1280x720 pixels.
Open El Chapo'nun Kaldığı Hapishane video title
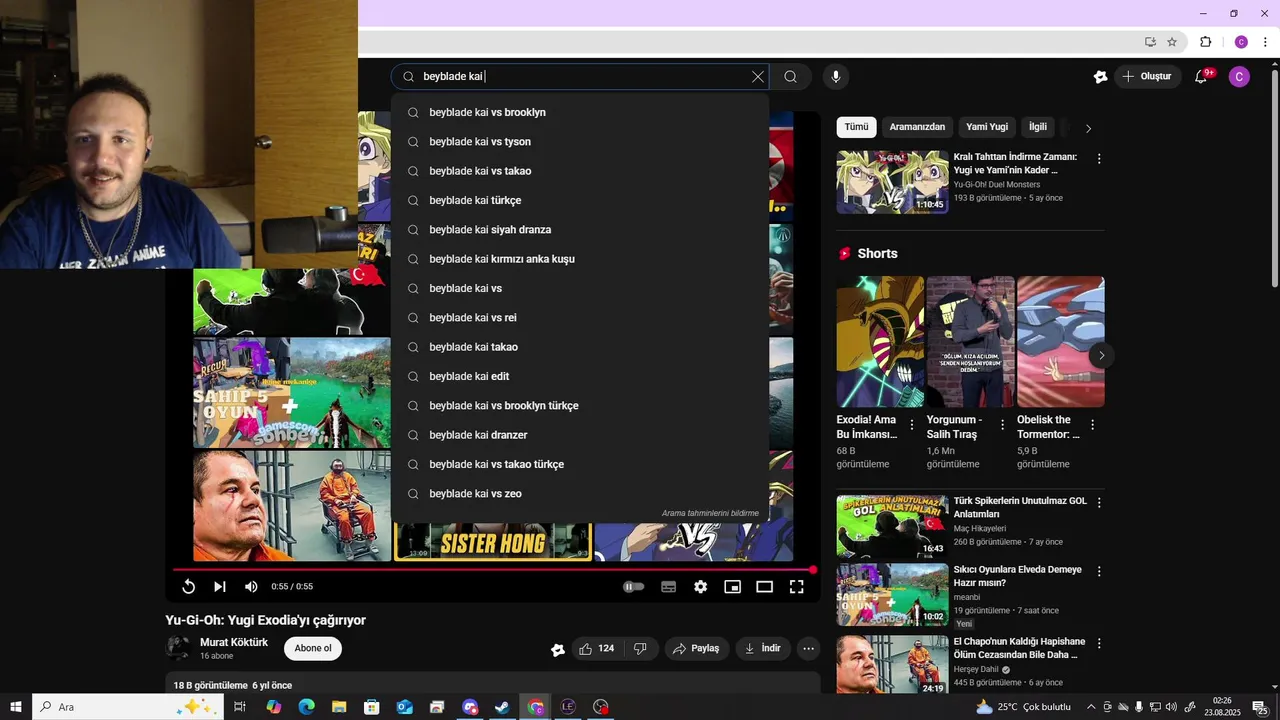pyautogui.click(x=1019, y=648)
